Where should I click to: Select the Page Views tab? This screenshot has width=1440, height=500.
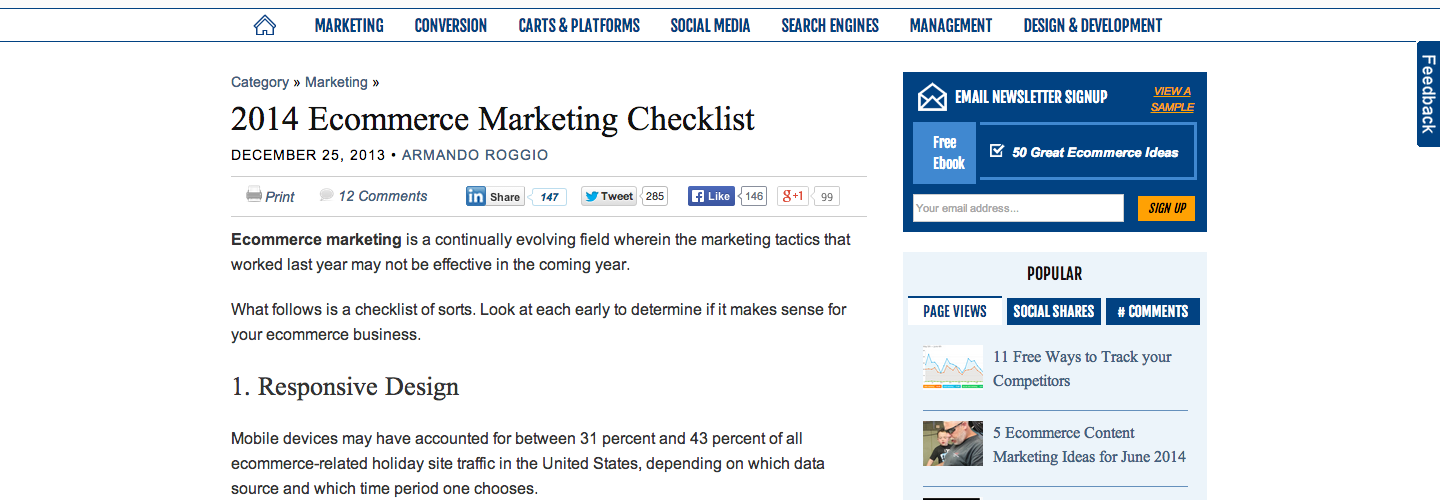click(x=955, y=311)
